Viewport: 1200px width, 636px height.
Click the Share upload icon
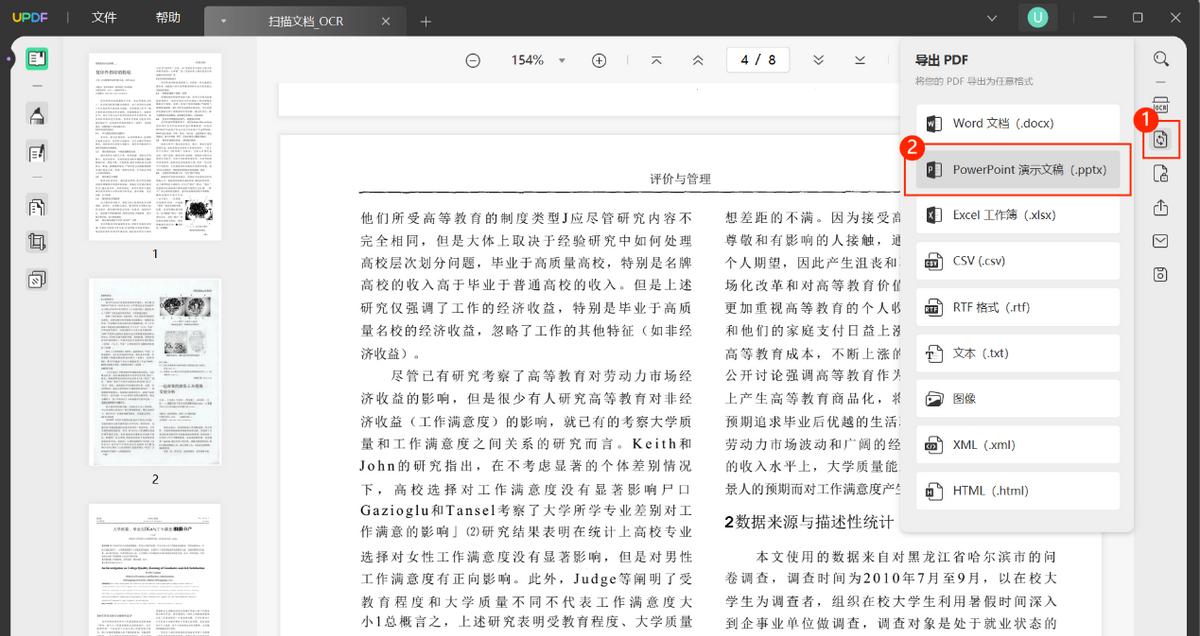[1160, 209]
